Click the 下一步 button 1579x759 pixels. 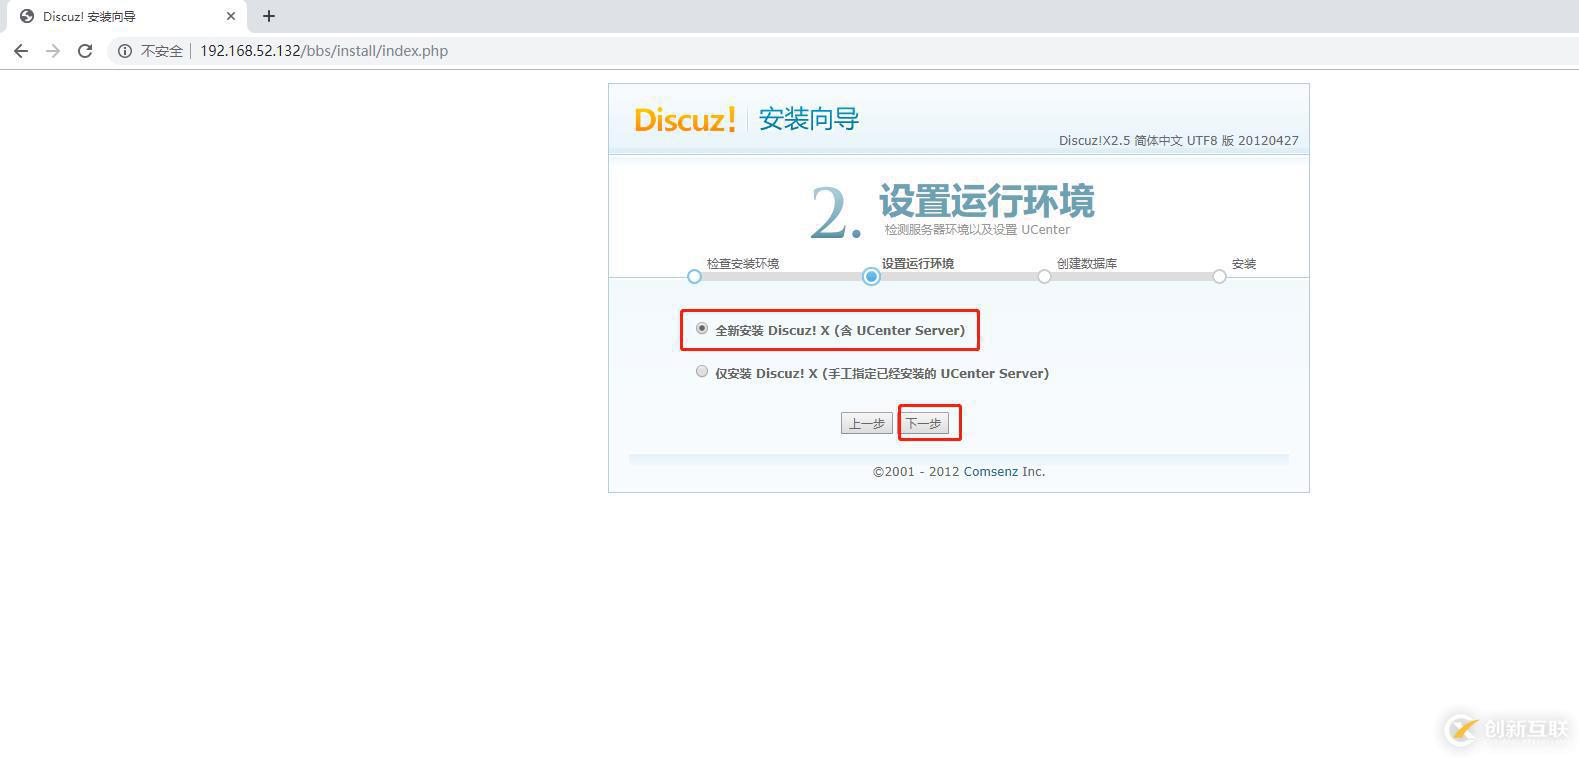(923, 423)
